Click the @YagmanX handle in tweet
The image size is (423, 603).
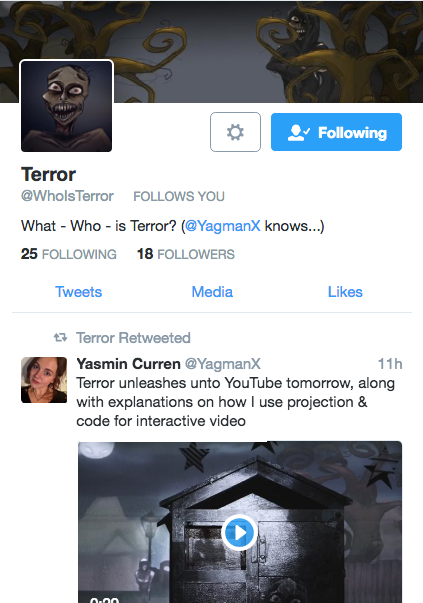click(x=223, y=364)
